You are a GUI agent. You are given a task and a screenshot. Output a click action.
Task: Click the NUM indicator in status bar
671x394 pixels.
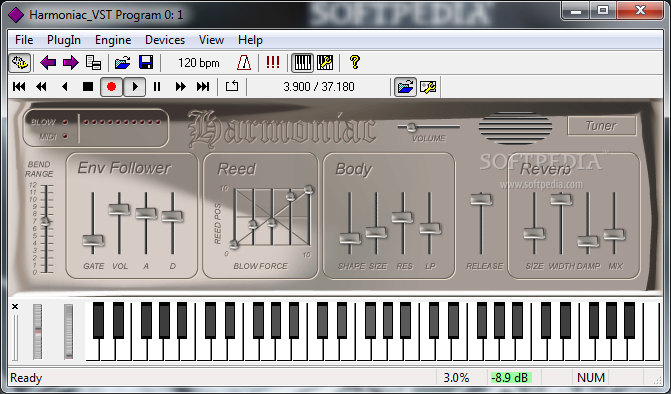coord(591,378)
